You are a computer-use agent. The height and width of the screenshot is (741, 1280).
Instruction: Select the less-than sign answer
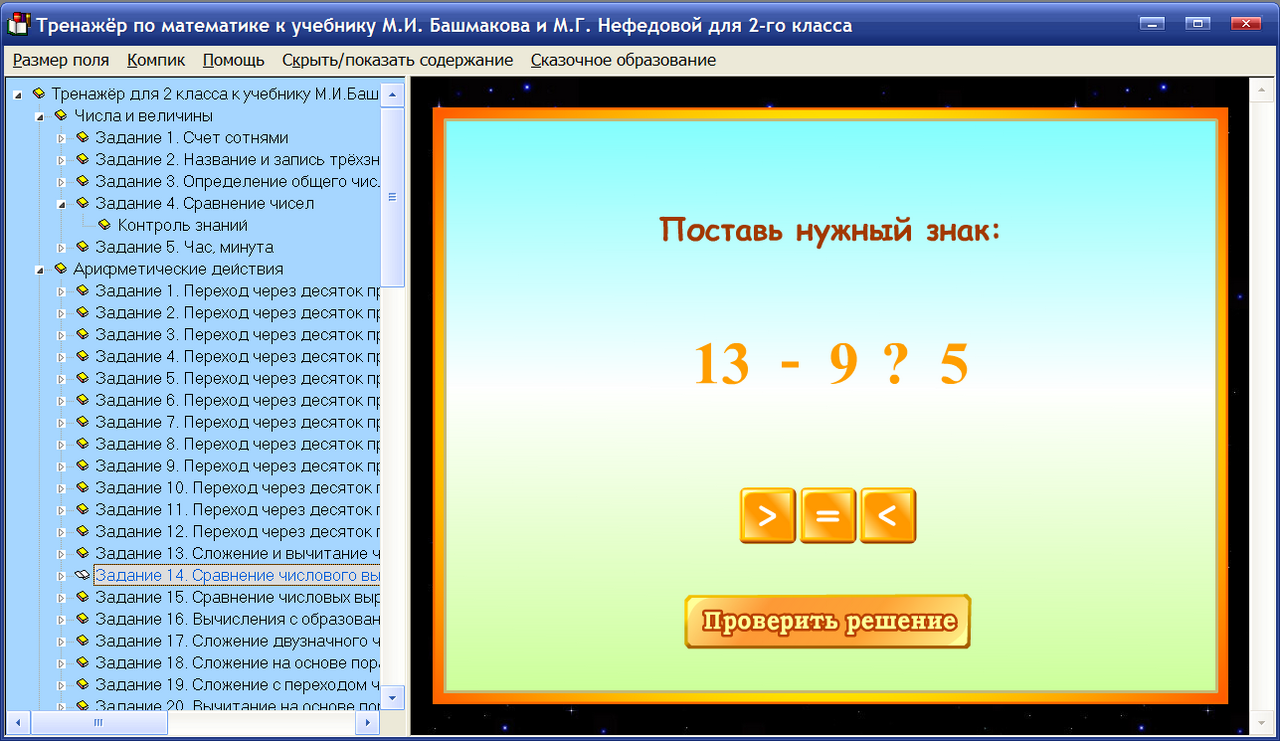coord(888,515)
